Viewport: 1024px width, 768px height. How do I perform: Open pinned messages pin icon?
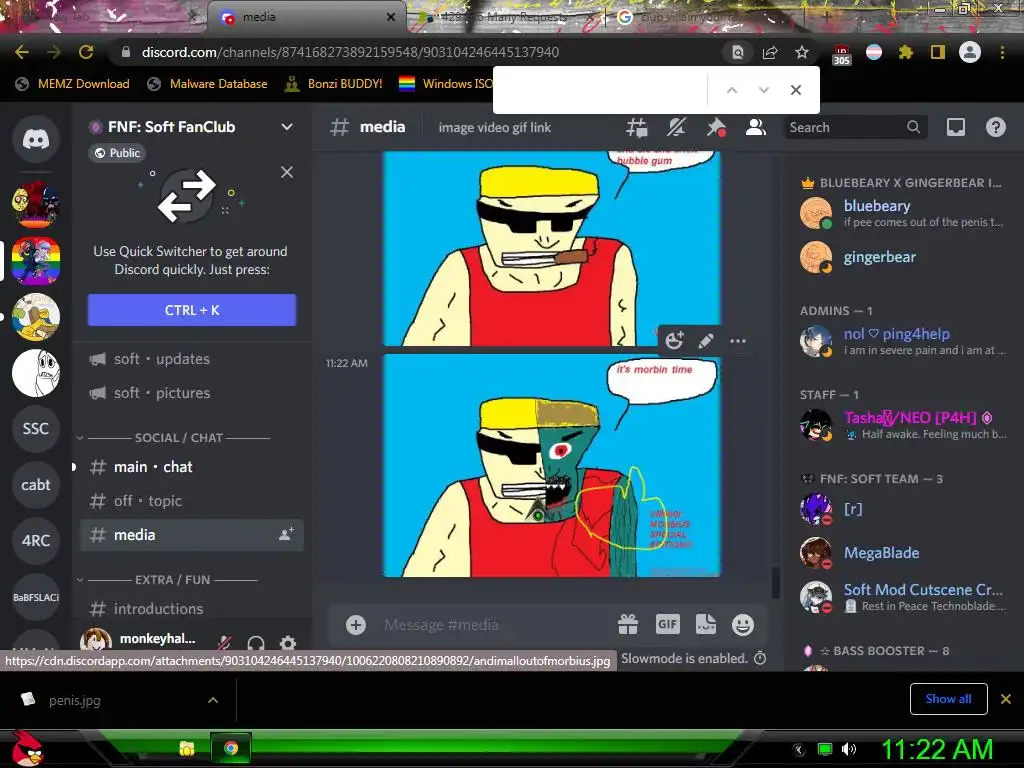(x=716, y=127)
